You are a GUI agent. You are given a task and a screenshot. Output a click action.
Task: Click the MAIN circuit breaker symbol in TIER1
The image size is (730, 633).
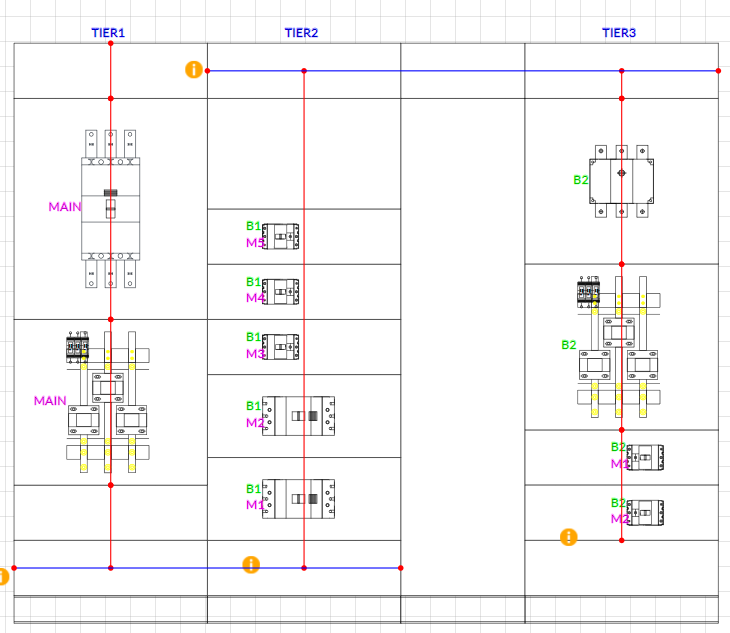tap(110, 208)
